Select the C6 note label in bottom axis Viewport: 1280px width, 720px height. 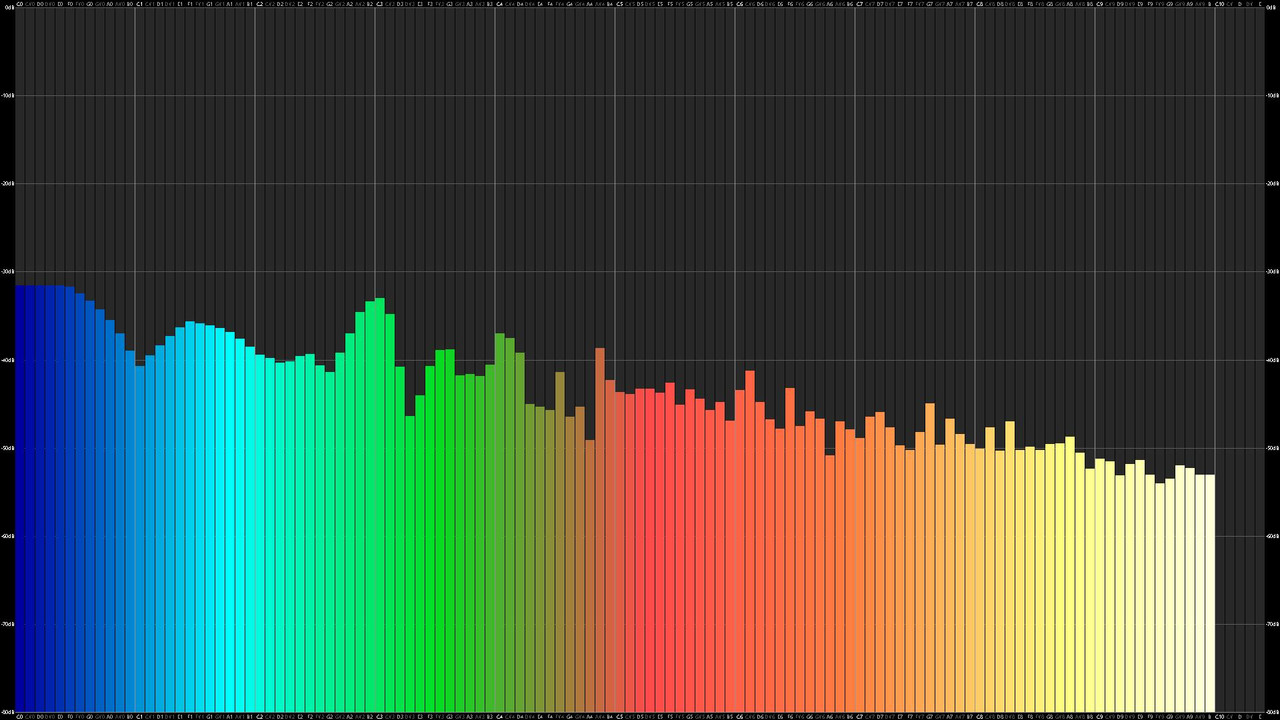(740, 716)
